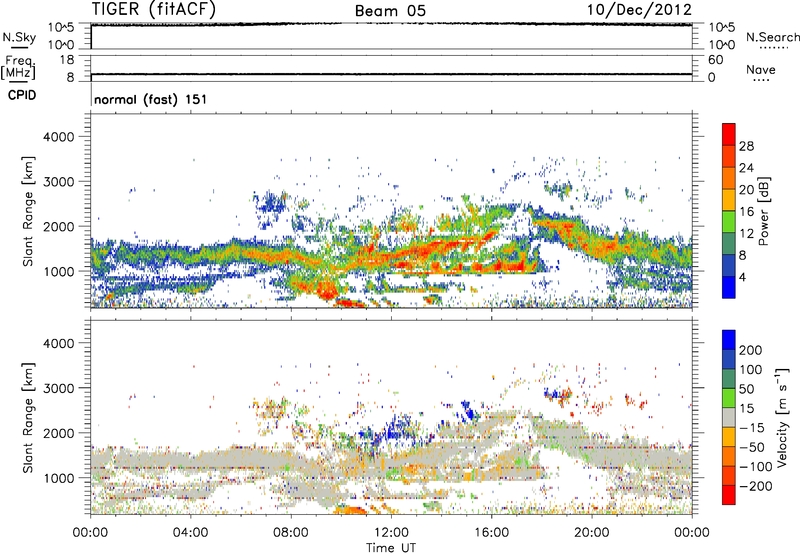Screen dimensions: 800x554
Task: Click "Slant Range [km]" label of velocity panel
Action: coord(28,418)
